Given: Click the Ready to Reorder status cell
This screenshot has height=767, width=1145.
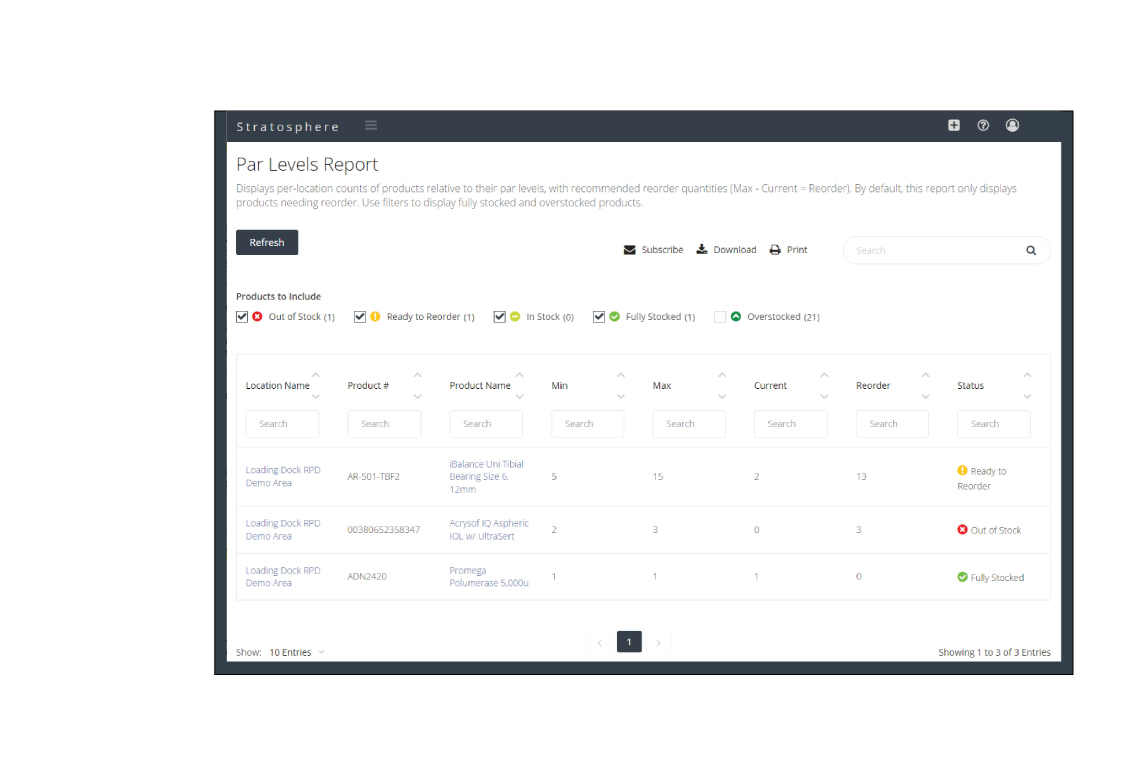Looking at the screenshot, I should [x=981, y=478].
